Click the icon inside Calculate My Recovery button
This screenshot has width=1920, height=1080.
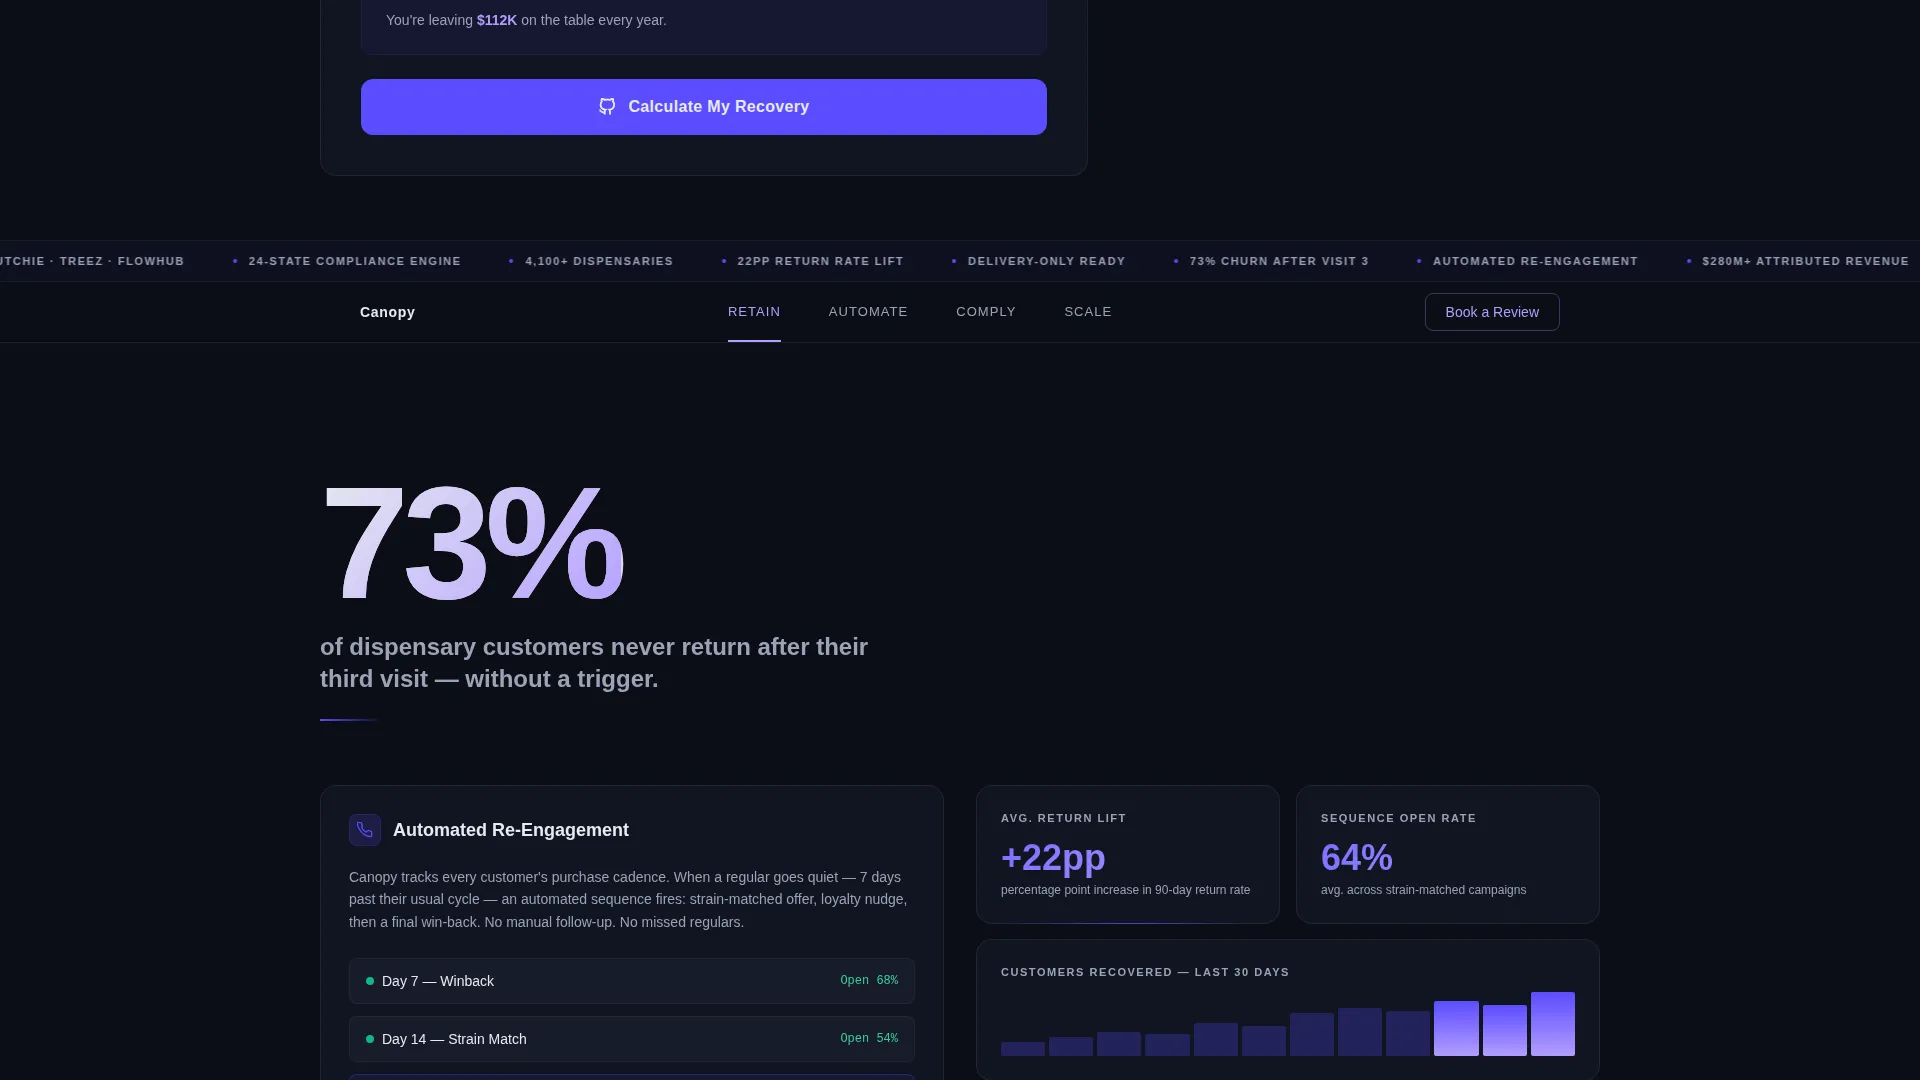pyautogui.click(x=607, y=107)
